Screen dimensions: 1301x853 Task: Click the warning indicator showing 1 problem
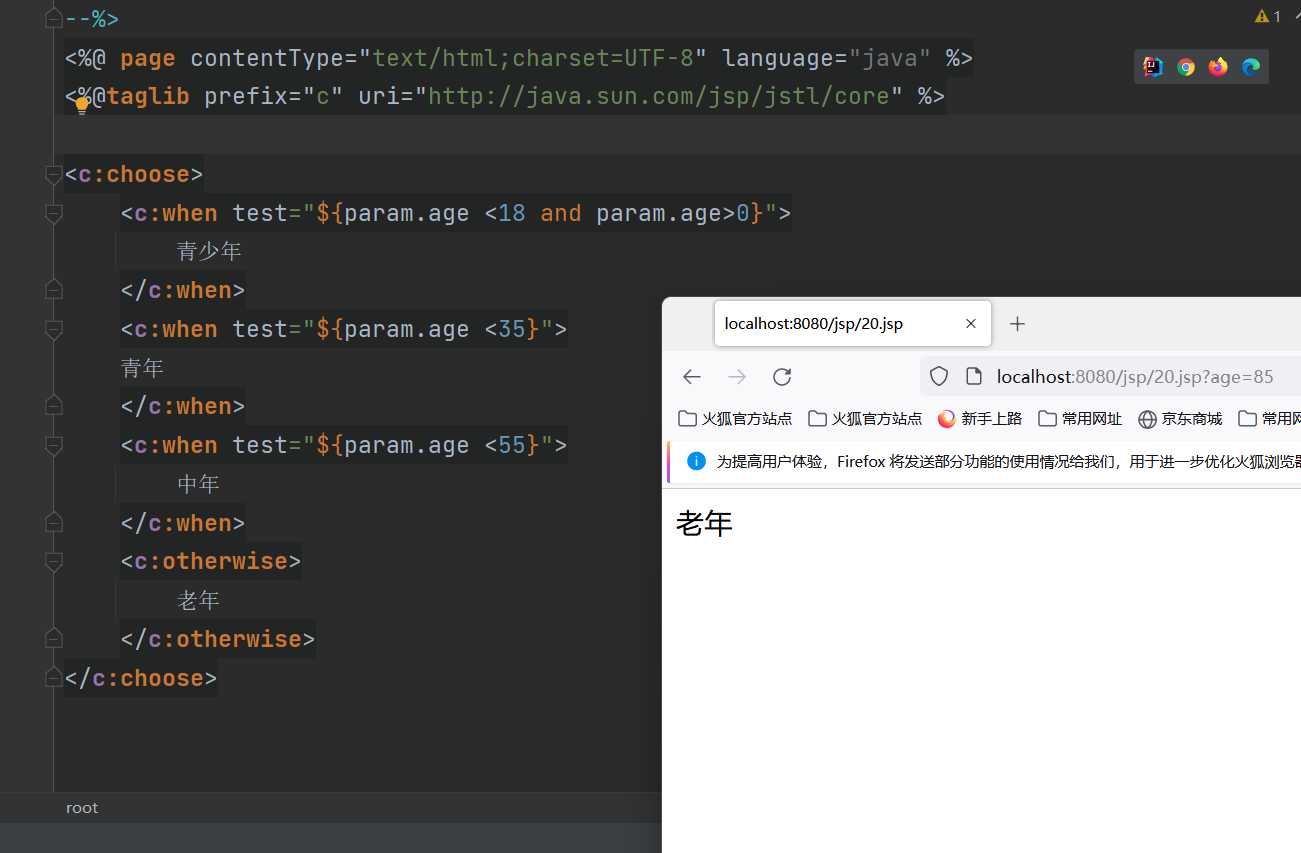1267,16
